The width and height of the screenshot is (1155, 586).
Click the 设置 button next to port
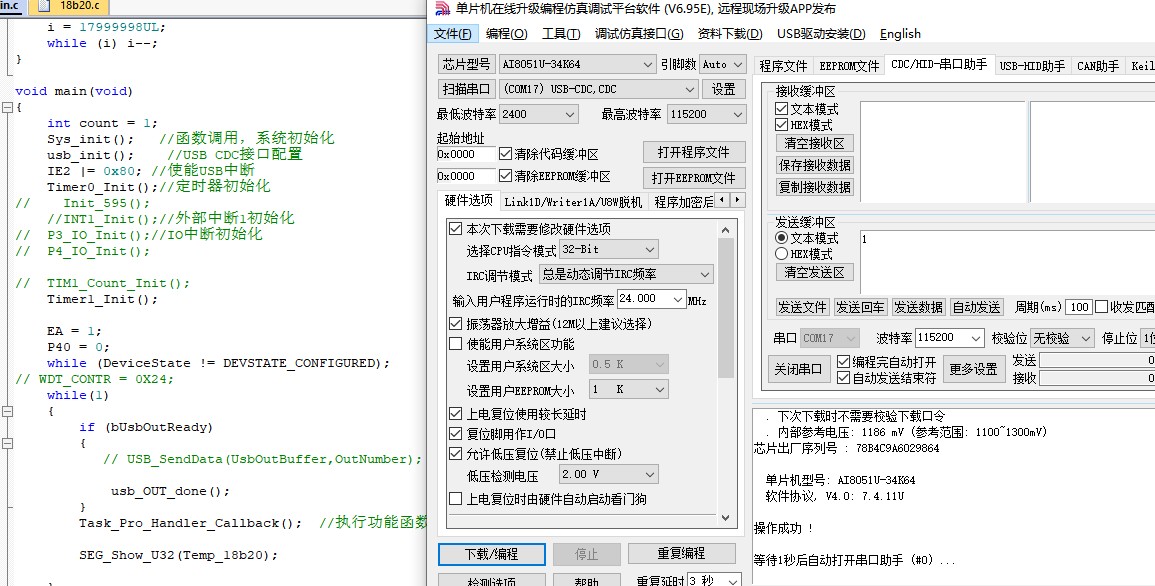point(723,89)
